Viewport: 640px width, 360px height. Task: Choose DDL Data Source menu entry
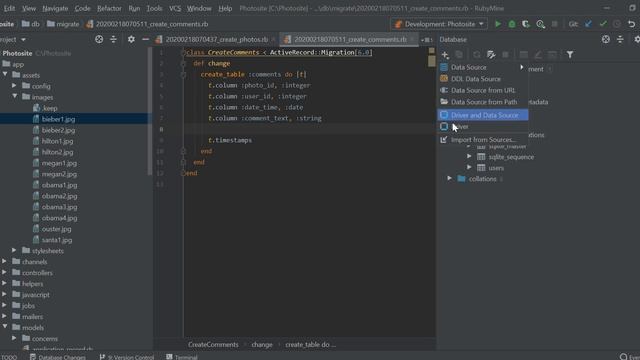pyautogui.click(x=483, y=79)
